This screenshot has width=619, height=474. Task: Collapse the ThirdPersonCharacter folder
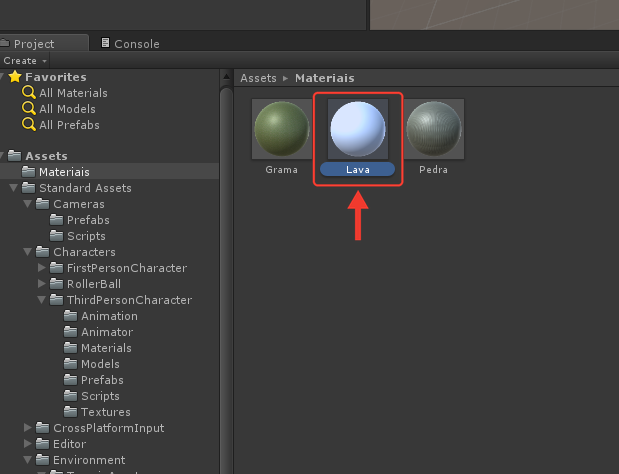tap(41, 300)
